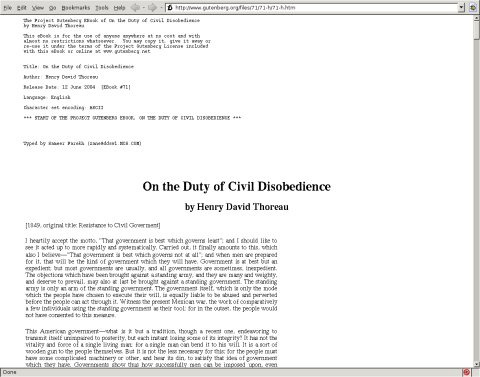The image size is (480, 377).
Task: Open the Back button history dropdown
Action: [x=144, y=7]
